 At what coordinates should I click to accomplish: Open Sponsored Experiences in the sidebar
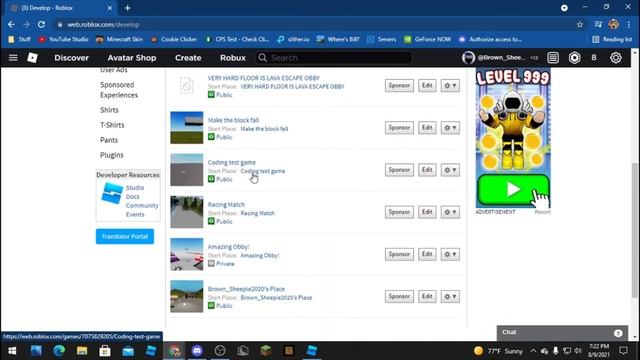click(119, 90)
